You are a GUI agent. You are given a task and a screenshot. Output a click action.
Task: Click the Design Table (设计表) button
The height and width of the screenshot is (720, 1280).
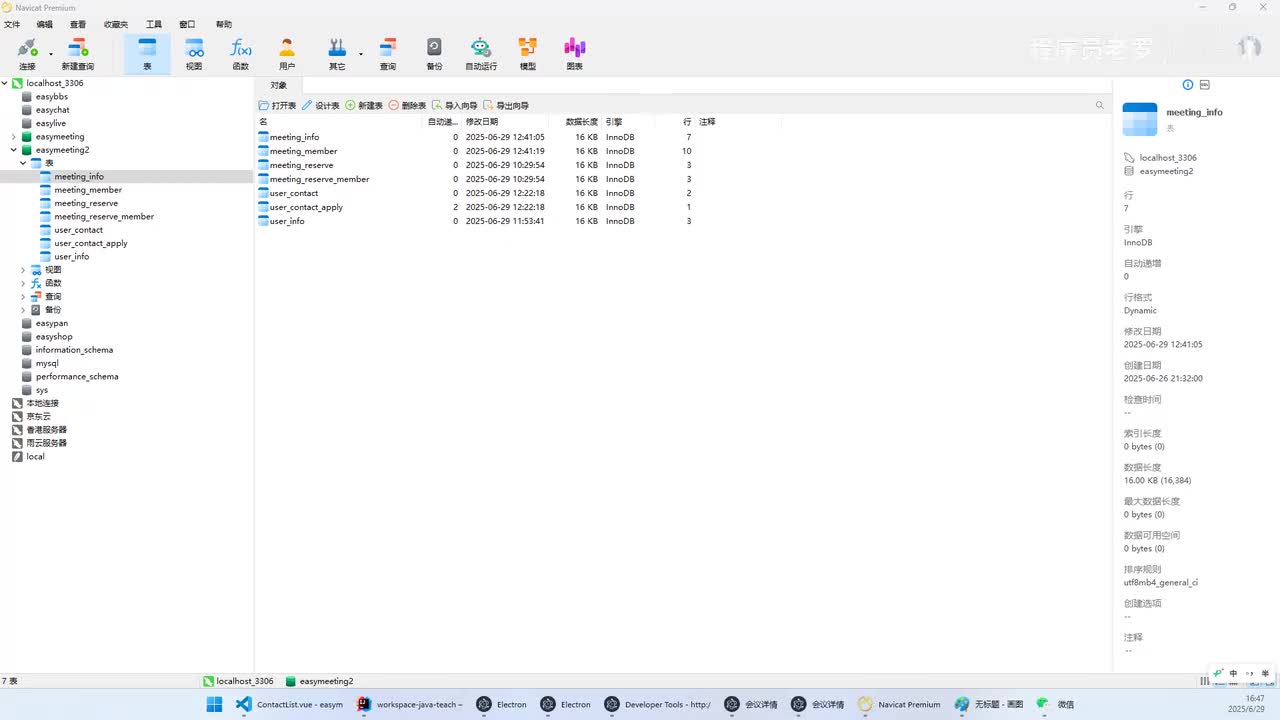321,105
